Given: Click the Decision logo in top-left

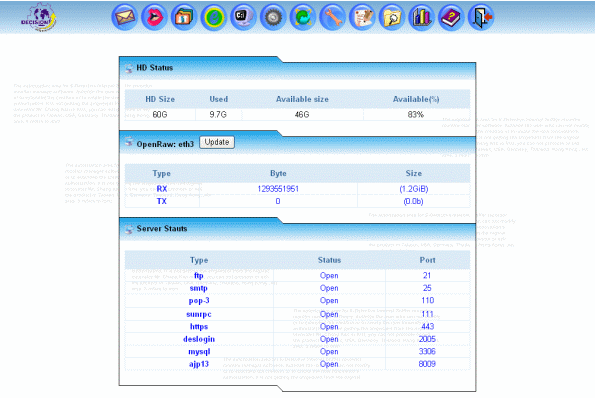Looking at the screenshot, I should coord(39,17).
